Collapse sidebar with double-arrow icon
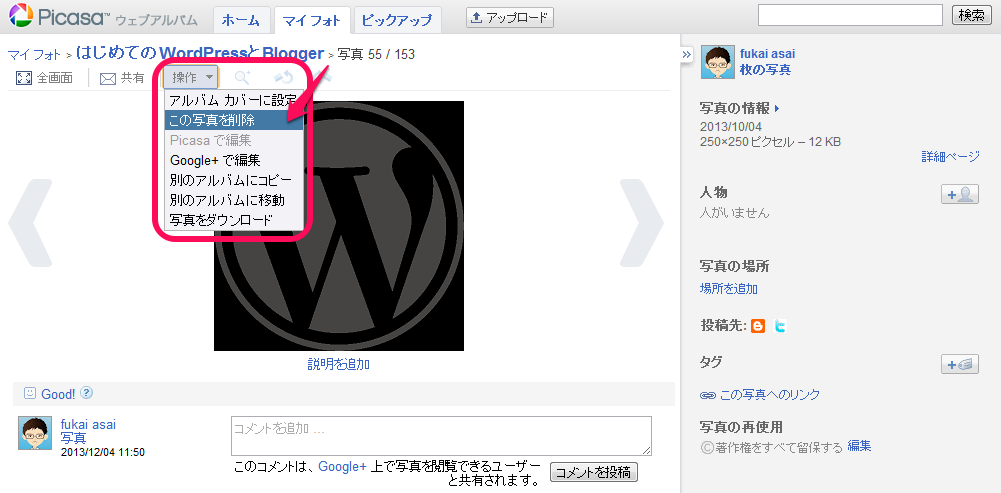1001x493 pixels. (x=687, y=54)
